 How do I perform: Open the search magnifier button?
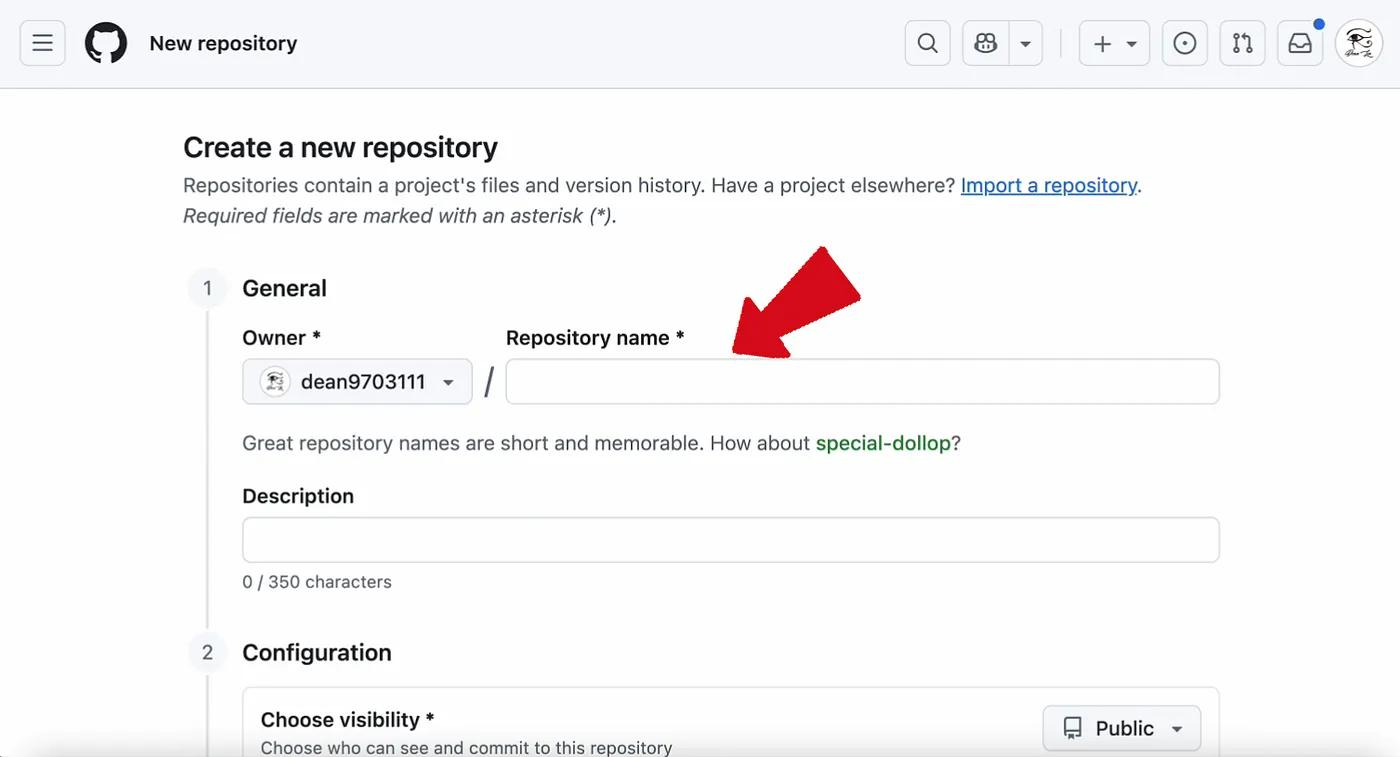927,44
